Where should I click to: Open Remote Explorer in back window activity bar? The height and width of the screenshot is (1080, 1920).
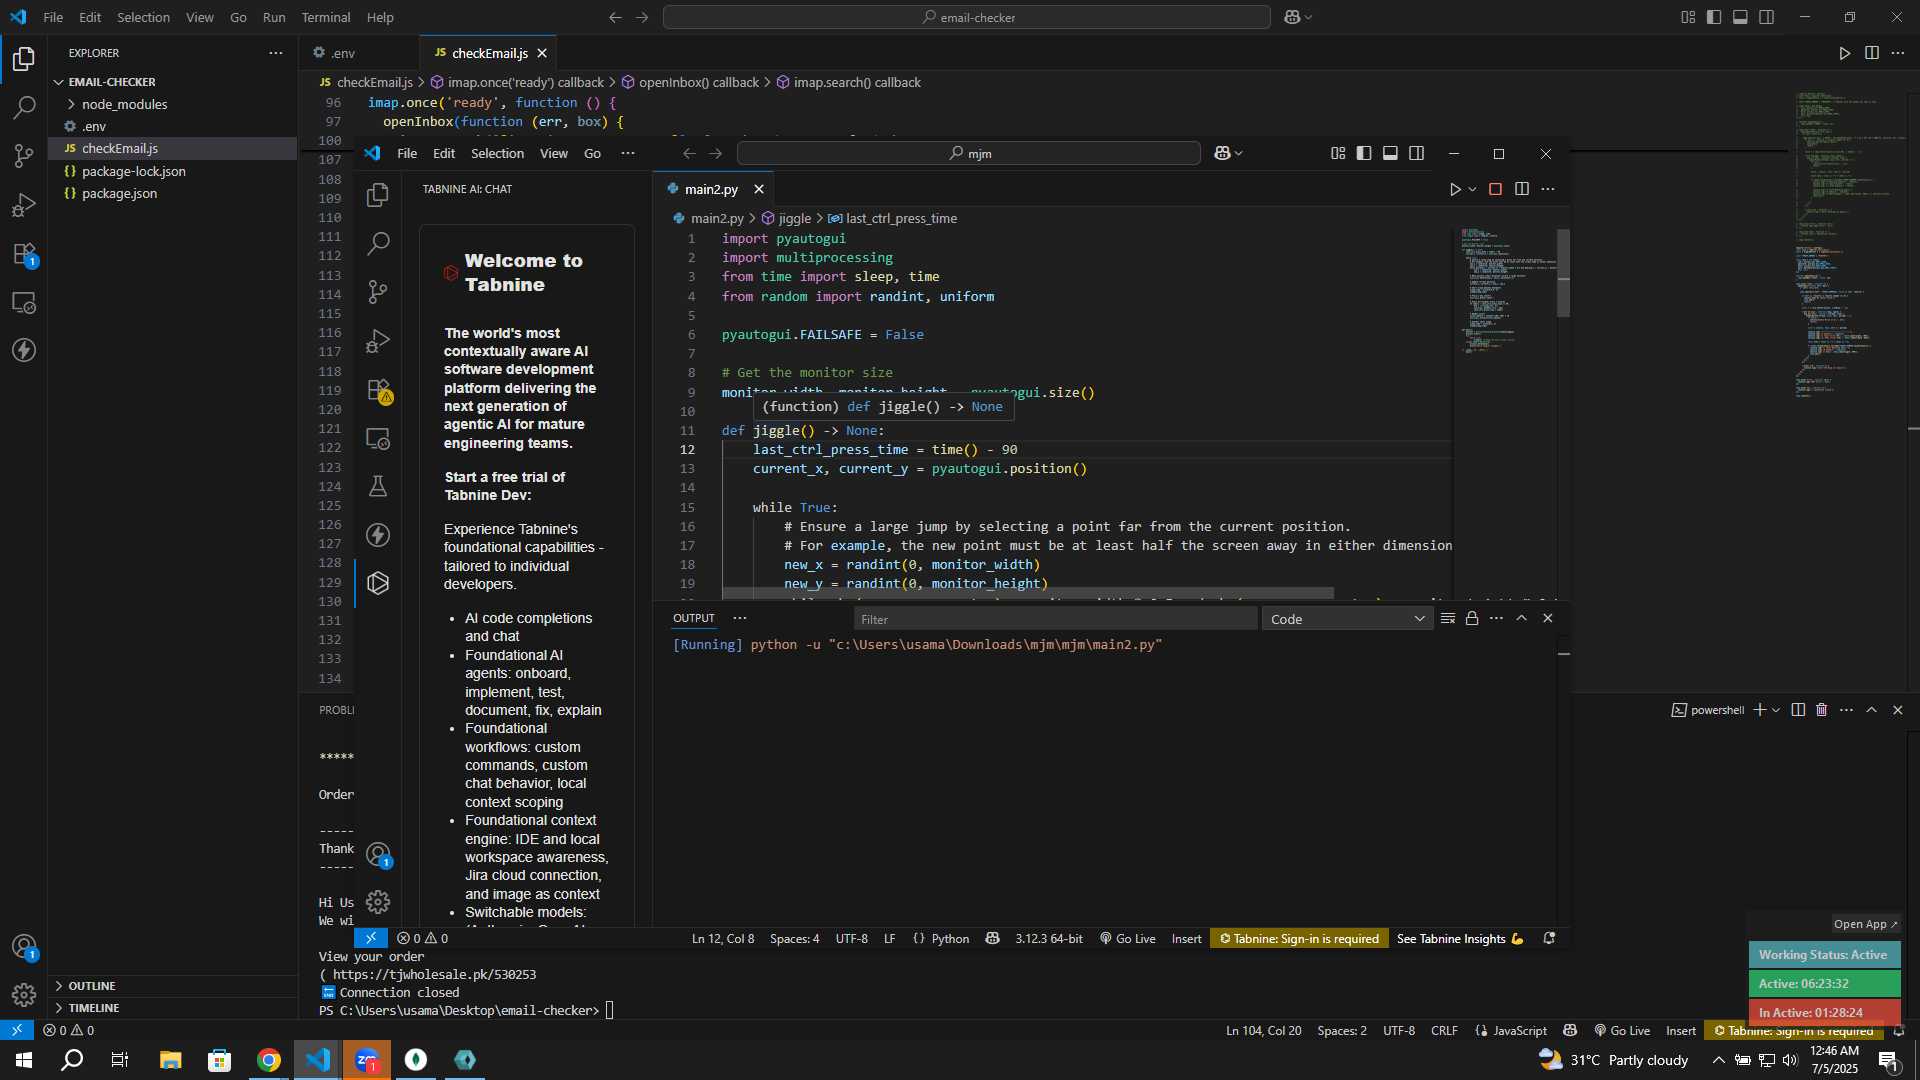tap(24, 302)
